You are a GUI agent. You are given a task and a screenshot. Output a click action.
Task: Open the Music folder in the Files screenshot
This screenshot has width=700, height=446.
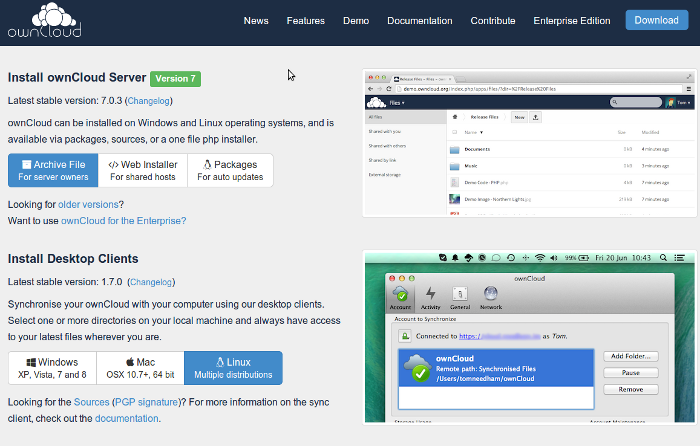[x=471, y=166]
